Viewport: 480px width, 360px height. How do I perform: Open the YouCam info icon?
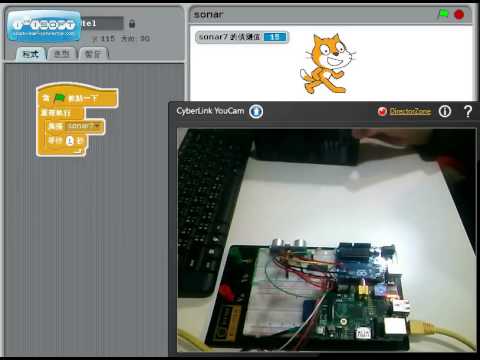445,111
